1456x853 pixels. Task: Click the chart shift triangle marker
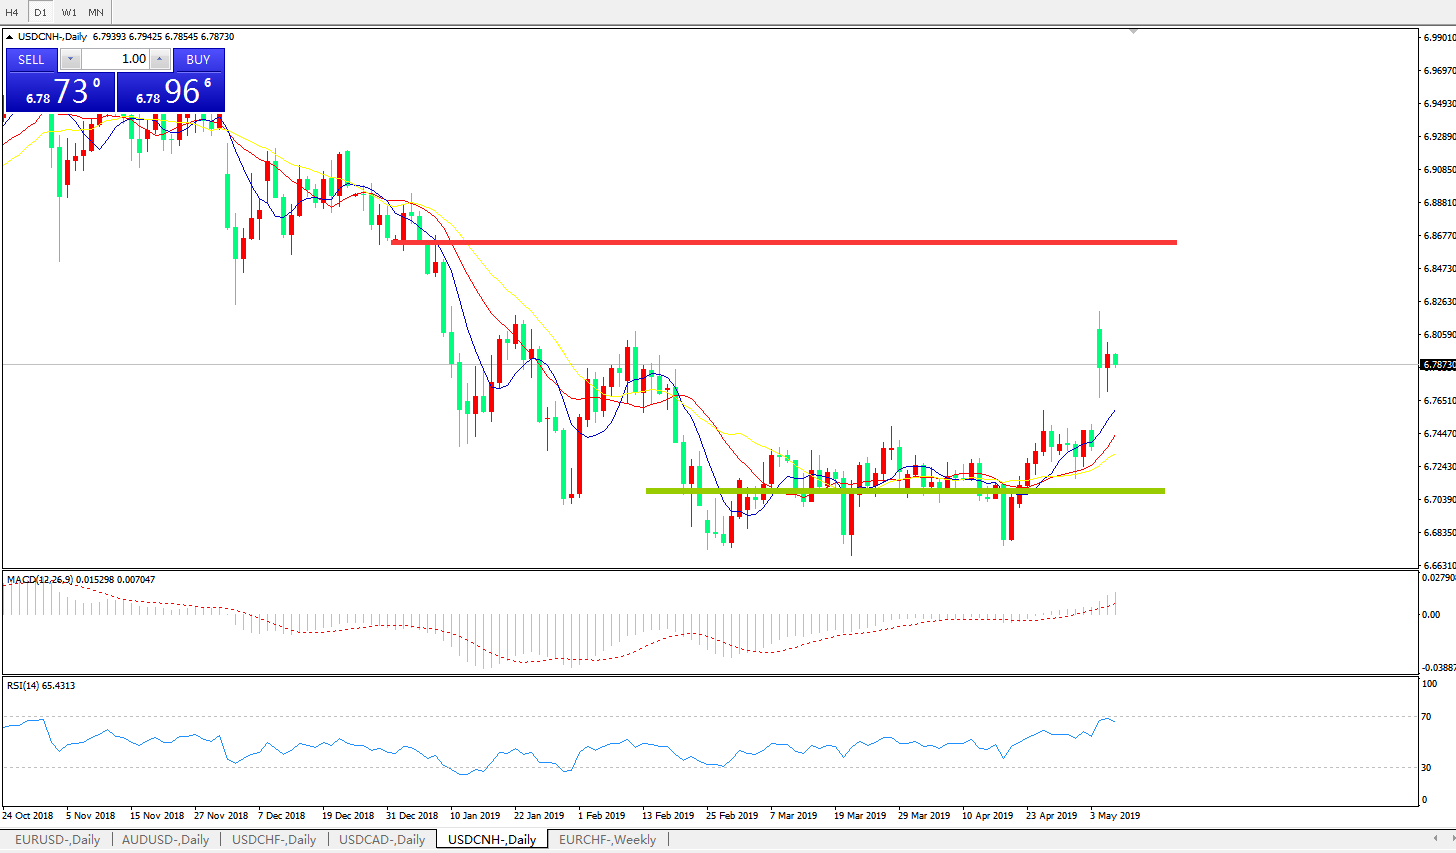pyautogui.click(x=1133, y=32)
